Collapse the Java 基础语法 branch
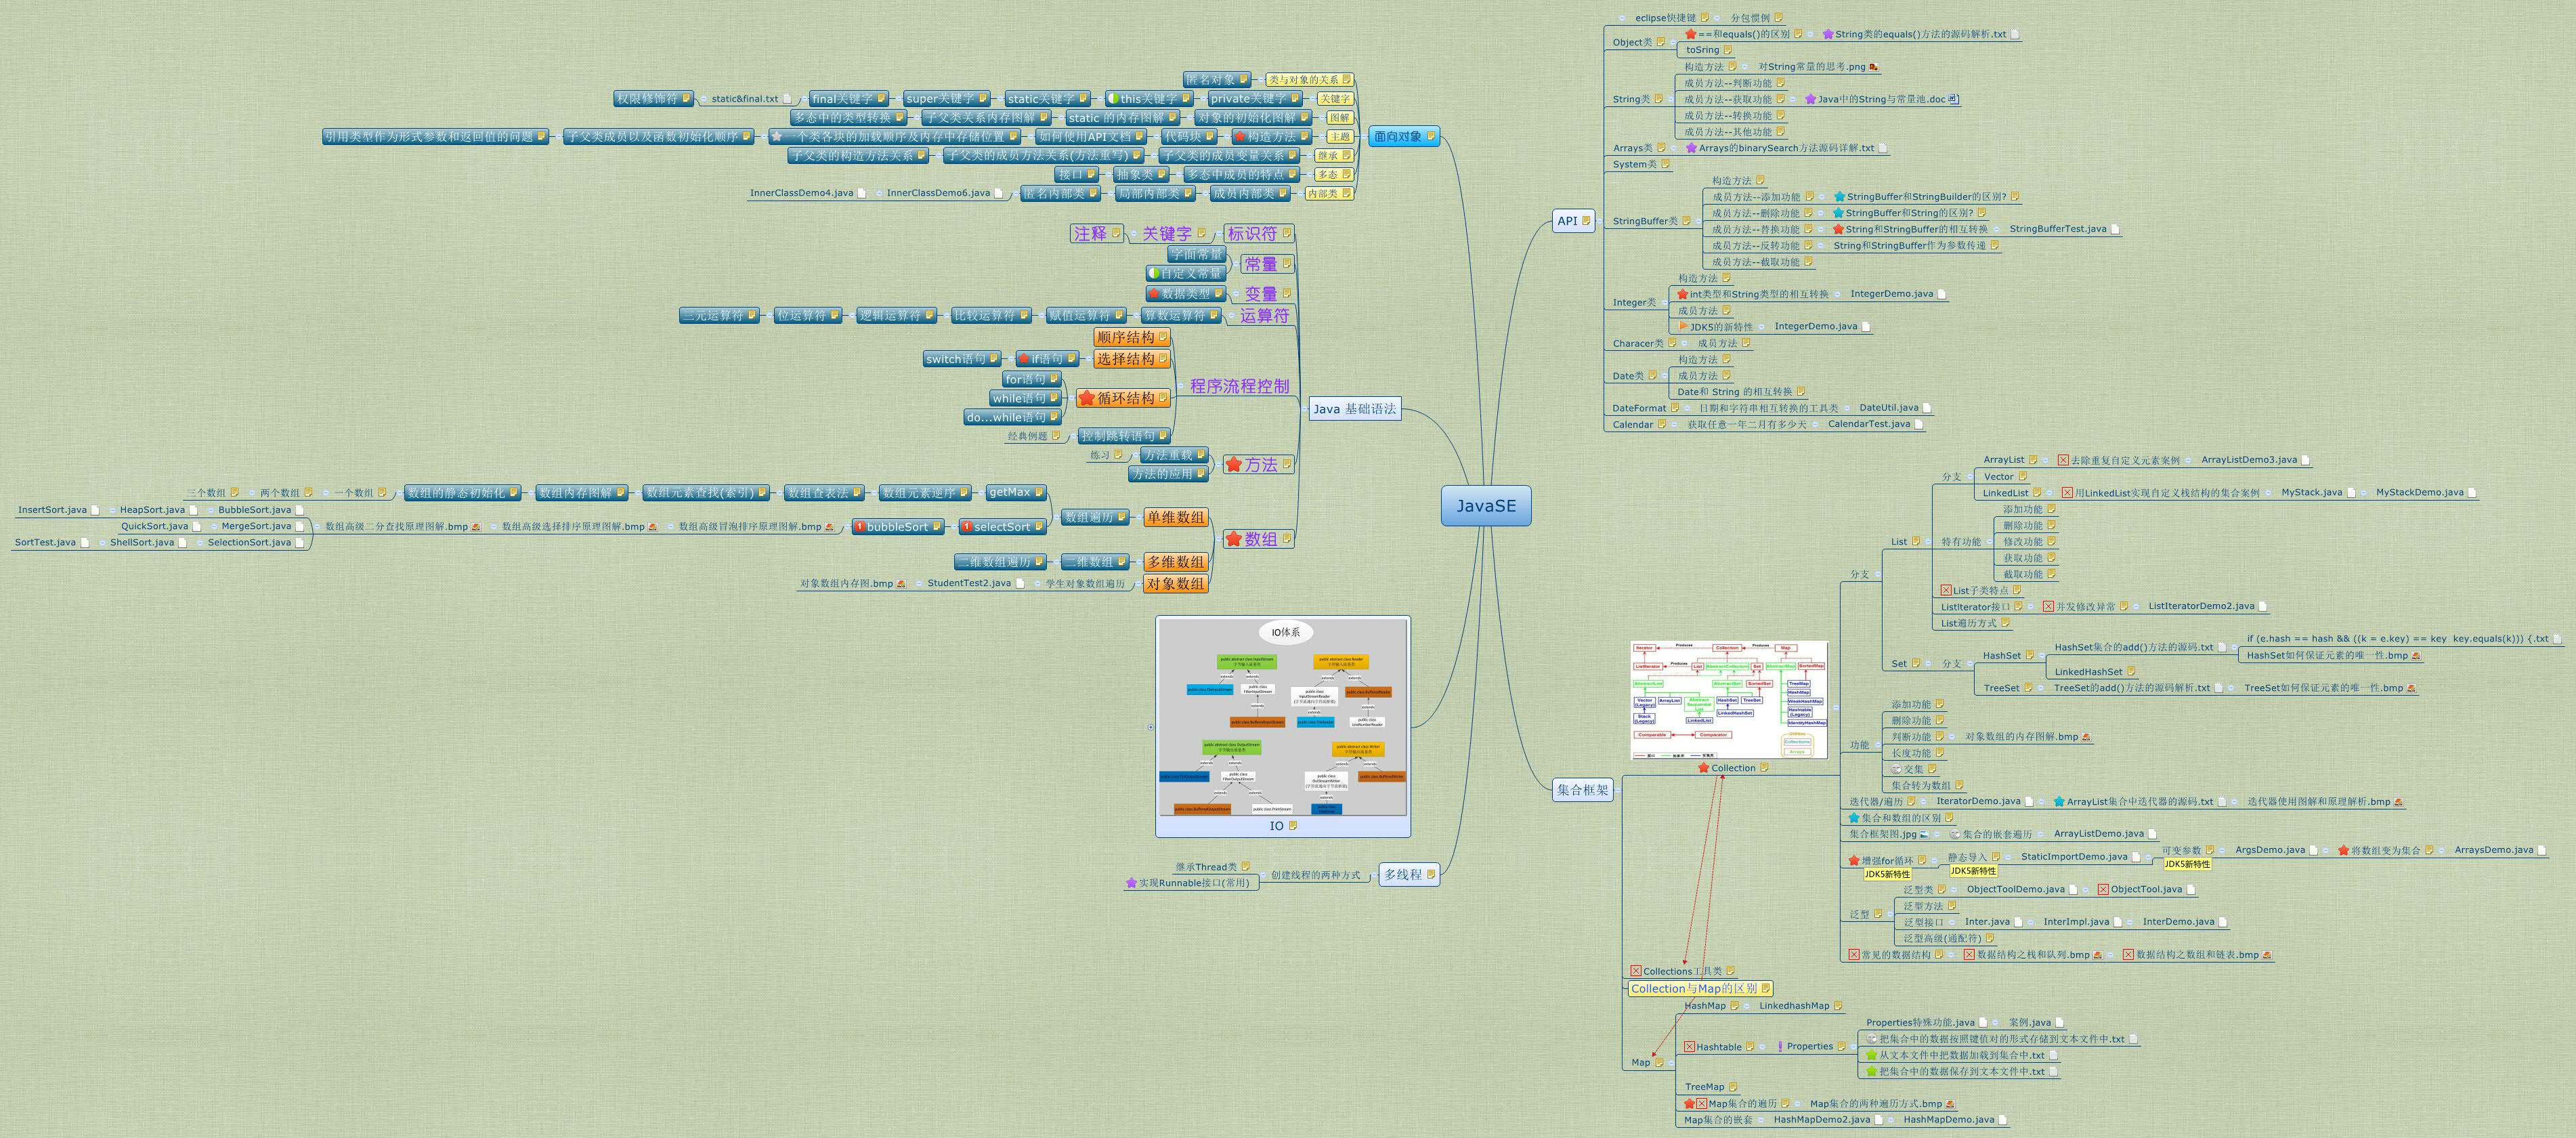The width and height of the screenshot is (2576, 1138). click(1304, 409)
